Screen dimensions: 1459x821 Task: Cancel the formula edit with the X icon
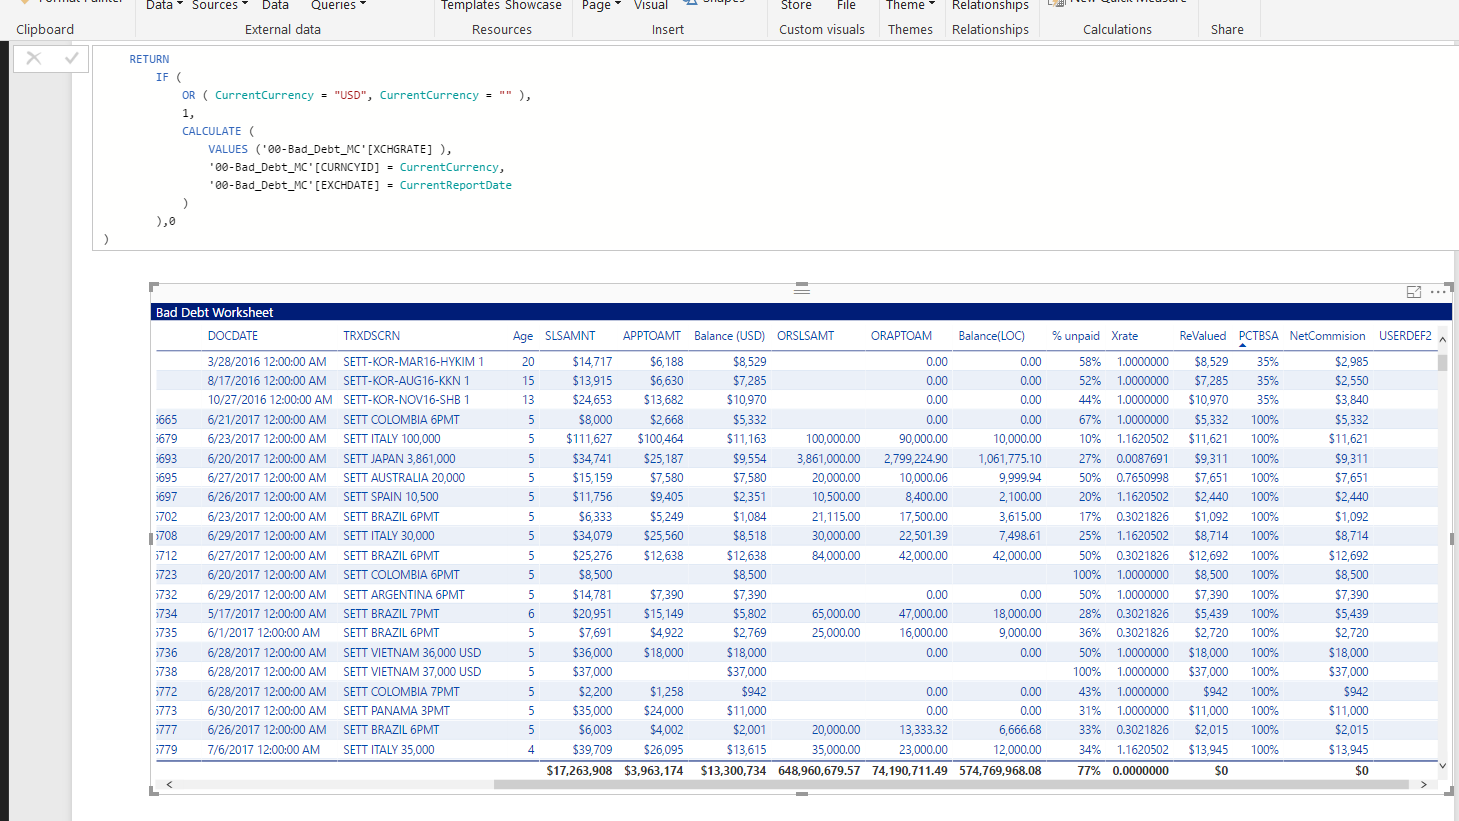(x=34, y=58)
